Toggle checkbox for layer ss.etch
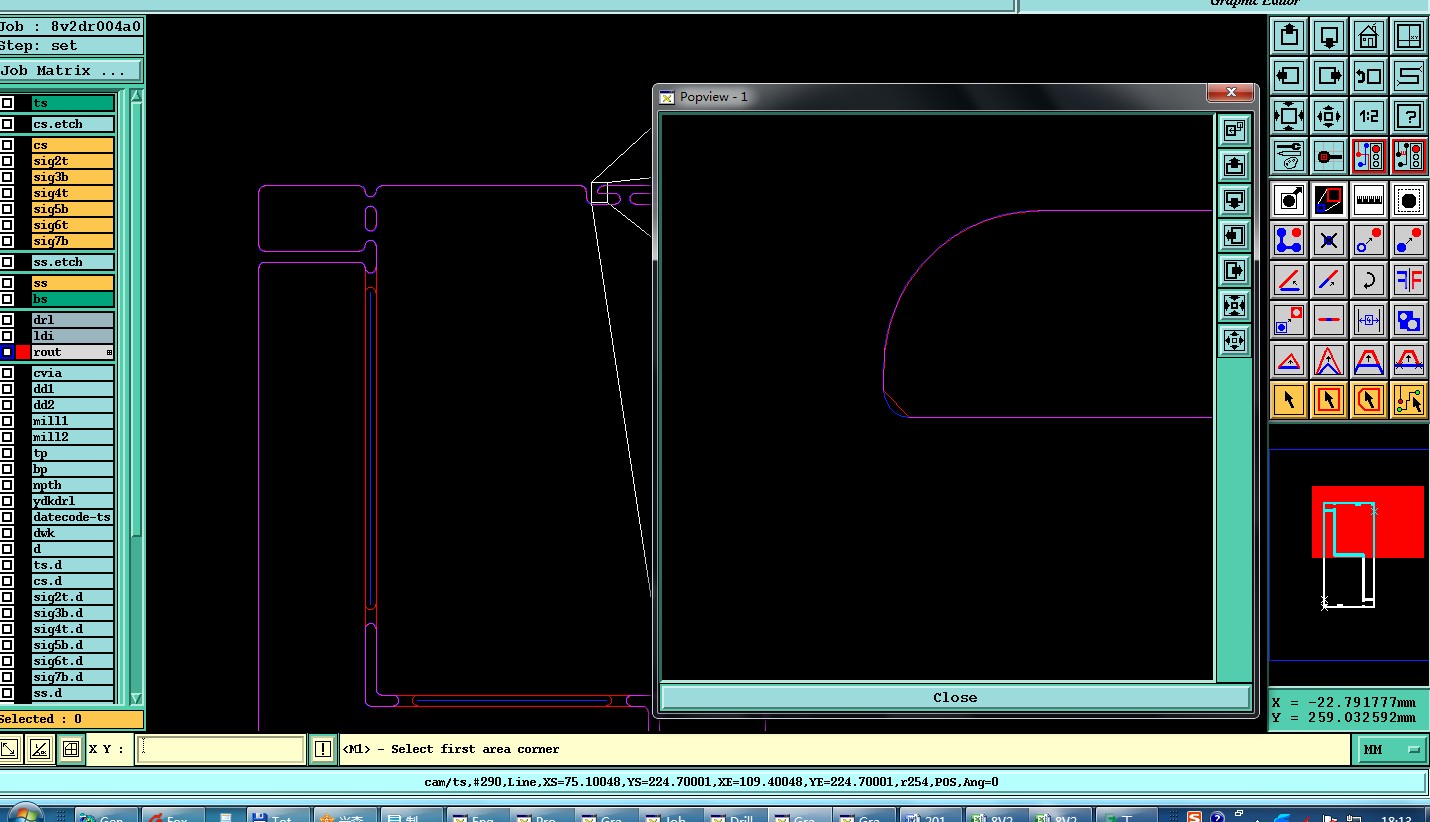 pos(7,262)
